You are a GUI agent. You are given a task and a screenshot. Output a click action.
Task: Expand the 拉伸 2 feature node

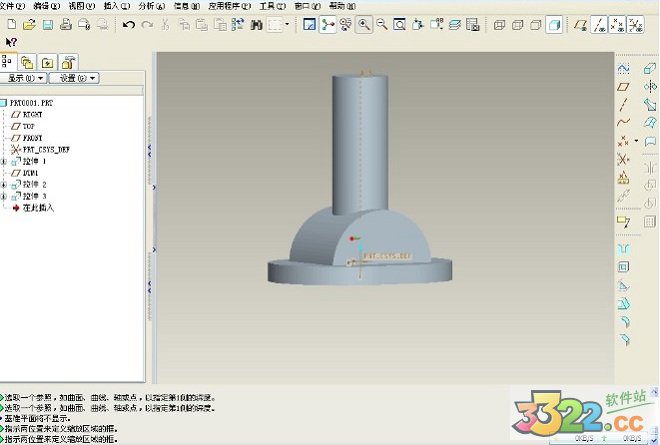click(x=3, y=184)
